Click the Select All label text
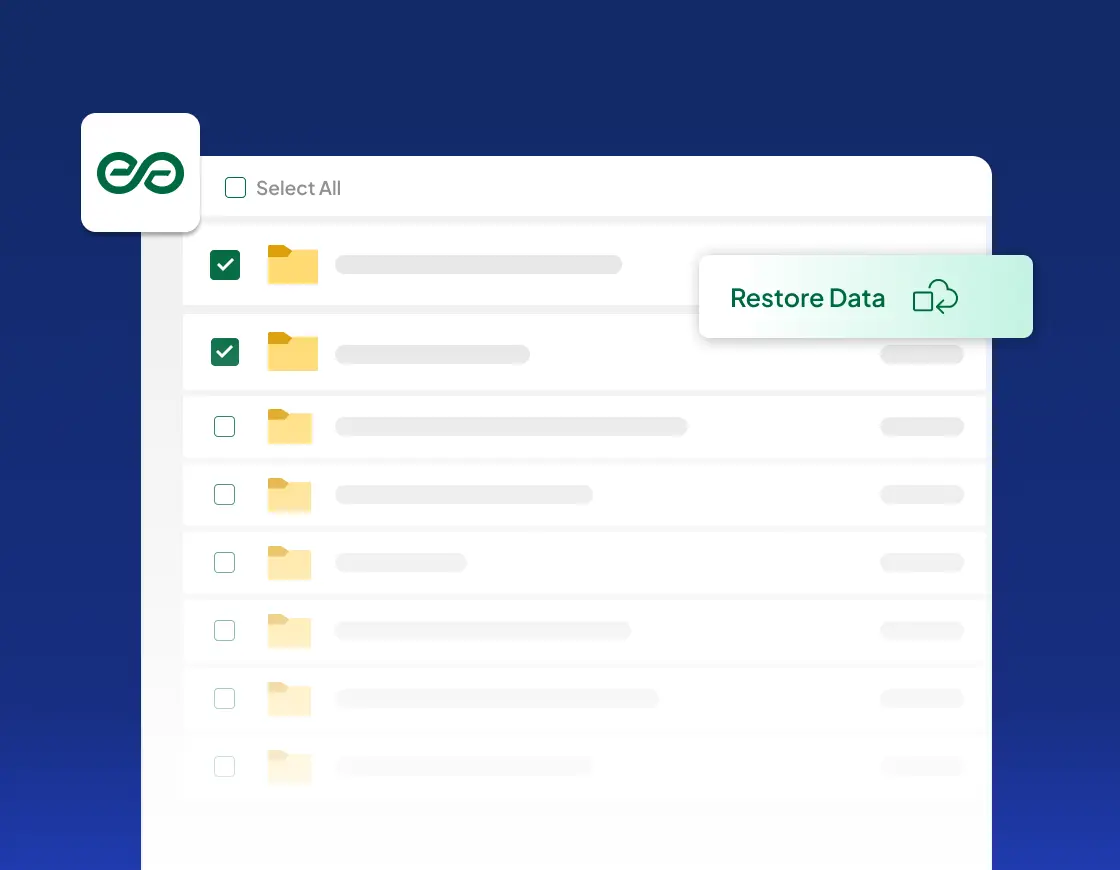The height and width of the screenshot is (870, 1120). (x=298, y=188)
